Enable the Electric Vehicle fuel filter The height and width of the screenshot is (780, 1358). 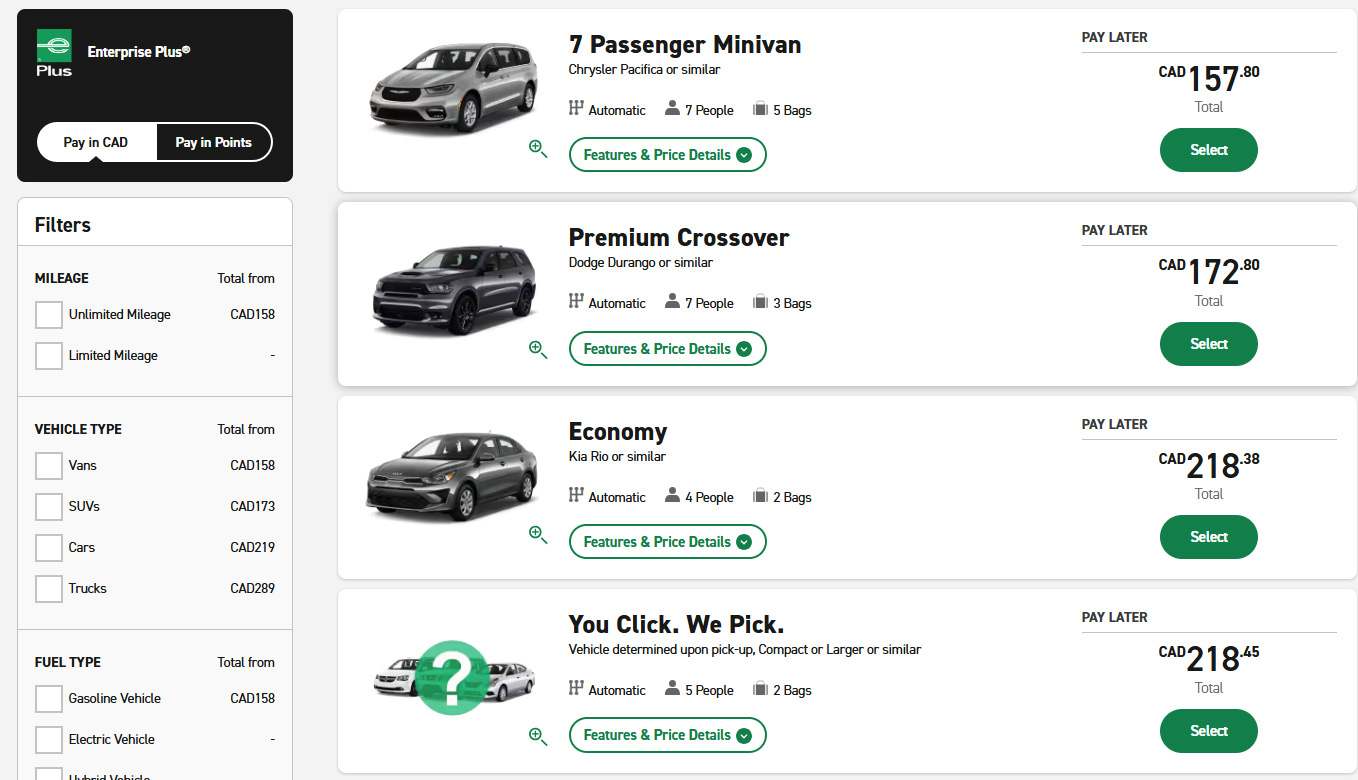pyautogui.click(x=49, y=740)
